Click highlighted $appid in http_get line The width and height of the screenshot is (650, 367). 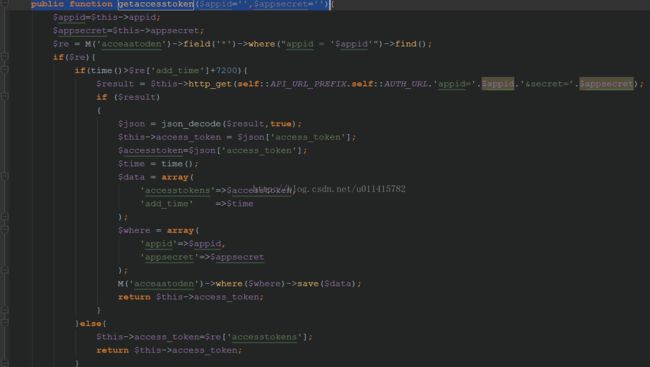(497, 84)
